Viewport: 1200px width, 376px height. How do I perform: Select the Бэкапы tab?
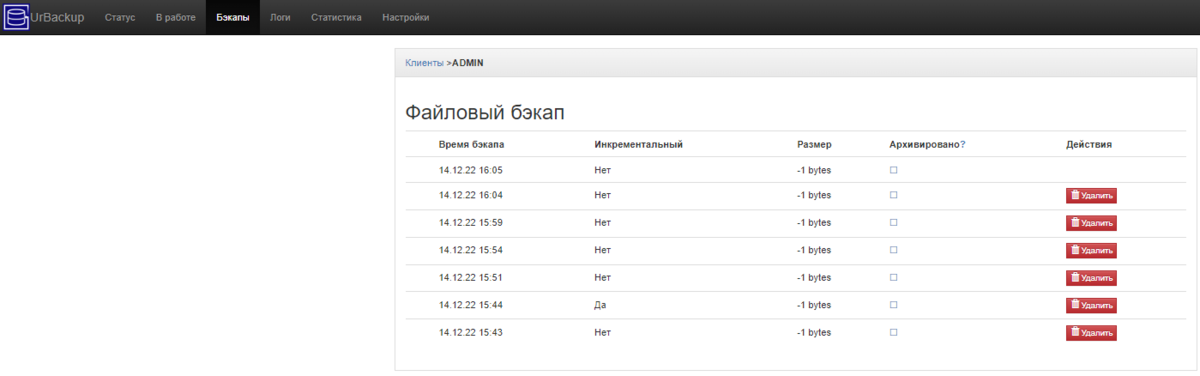pyautogui.click(x=233, y=18)
